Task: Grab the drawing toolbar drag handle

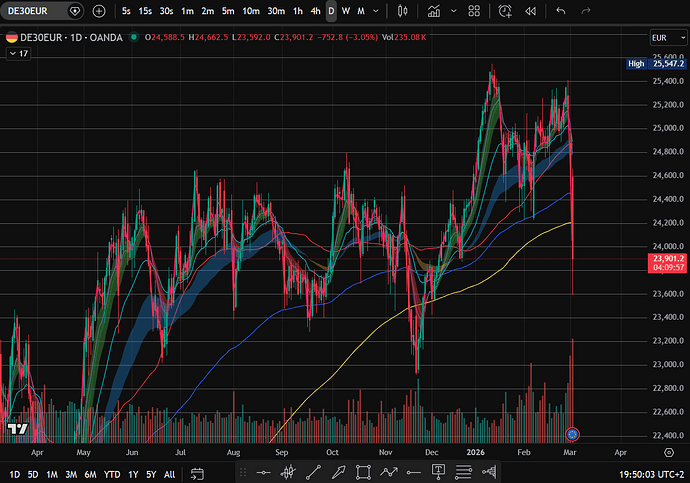Action: click(243, 473)
